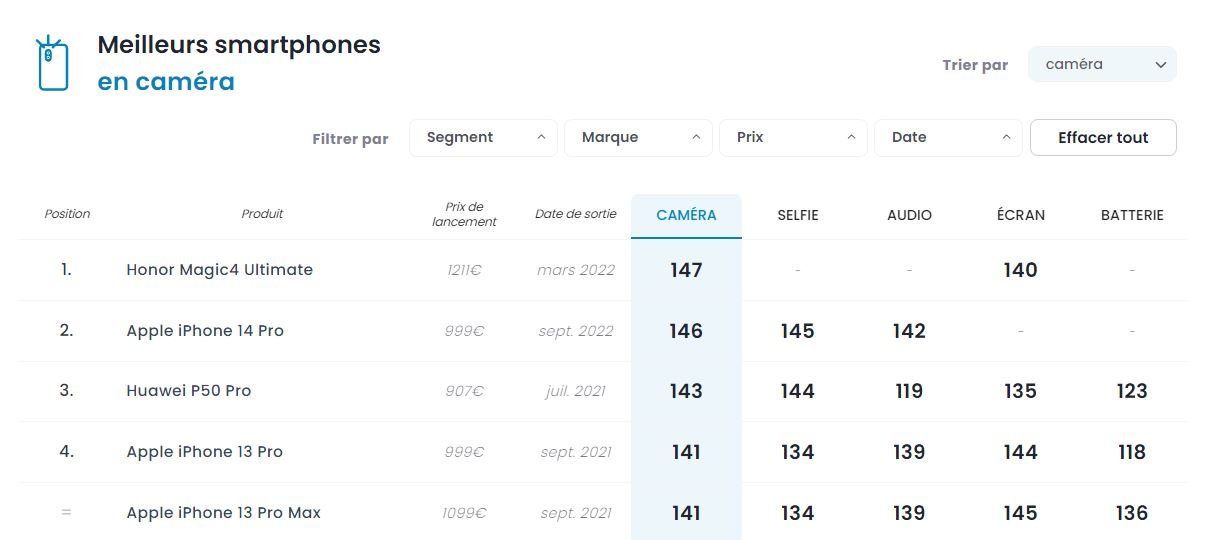The width and height of the screenshot is (1206, 540).
Task: Switch to the SELFIE column tab
Action: [798, 215]
